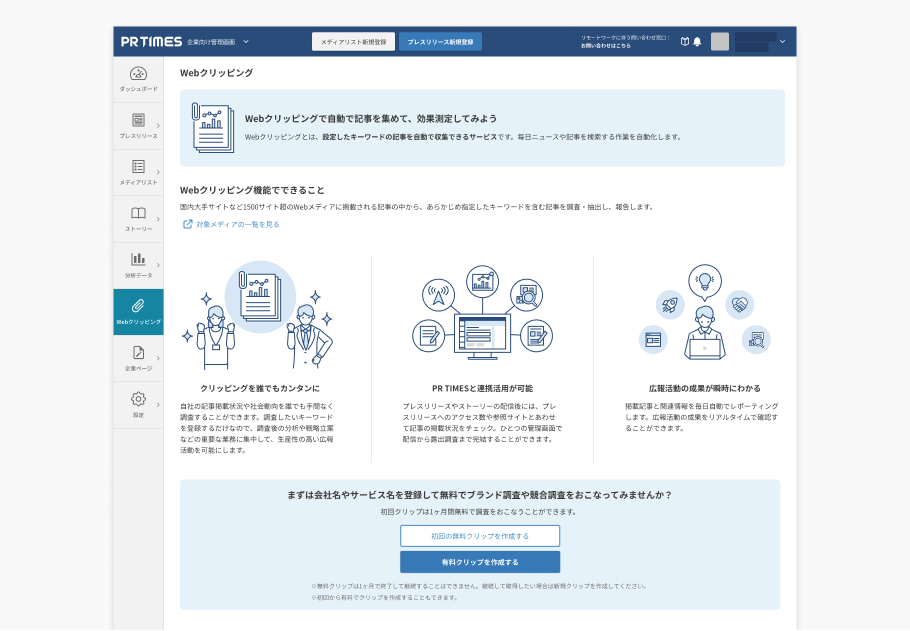The image size is (910, 631).
Task: Open the settings gear icon in sidebar
Action: tap(138, 399)
